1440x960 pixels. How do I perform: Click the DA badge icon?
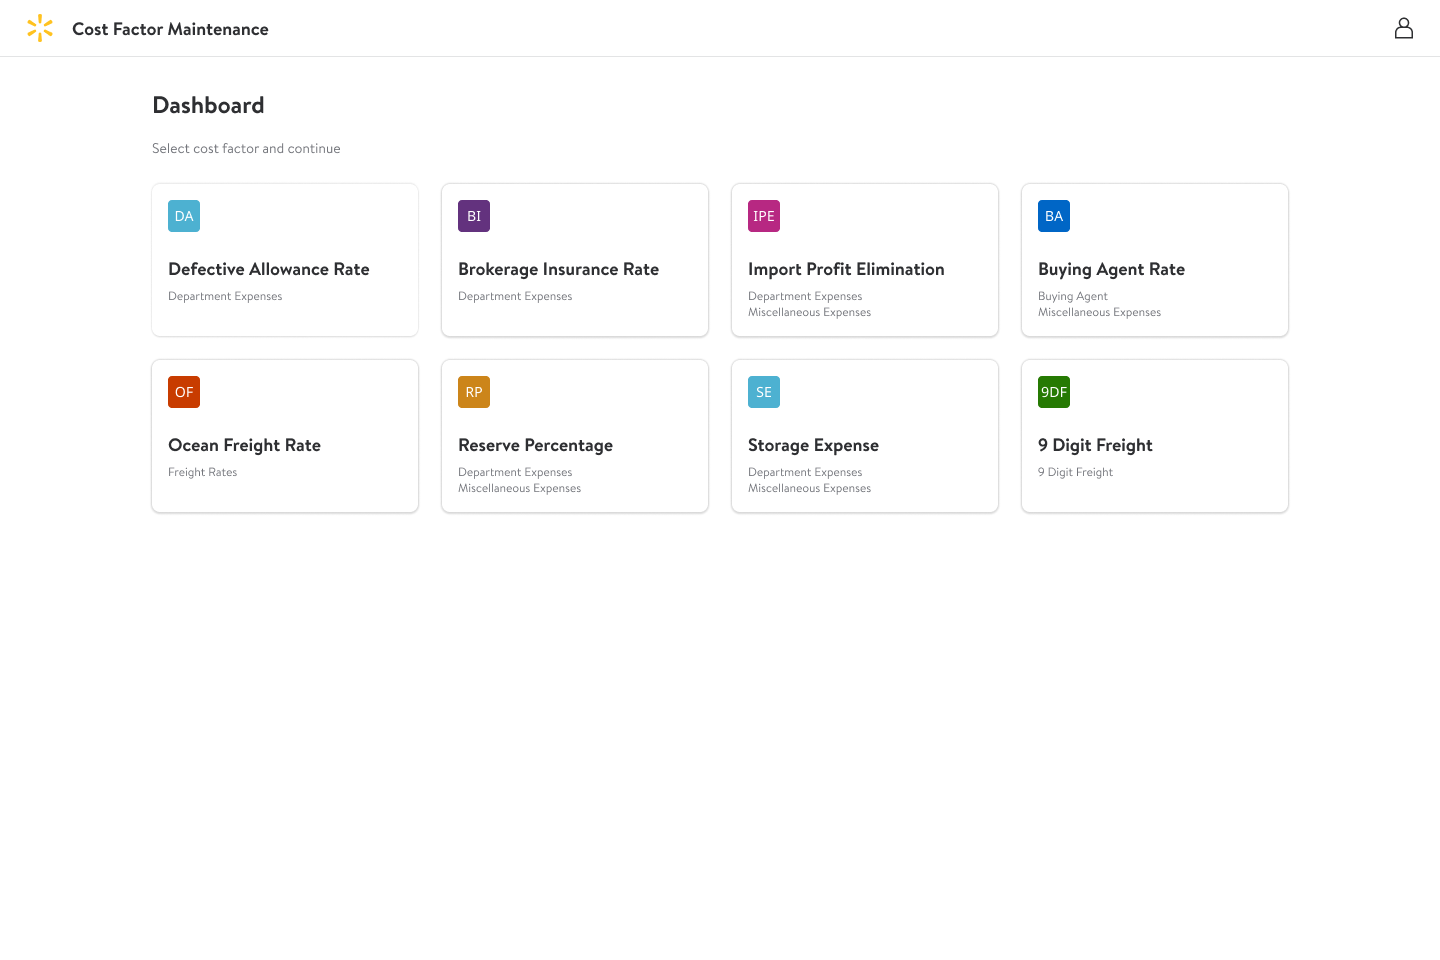(x=184, y=216)
